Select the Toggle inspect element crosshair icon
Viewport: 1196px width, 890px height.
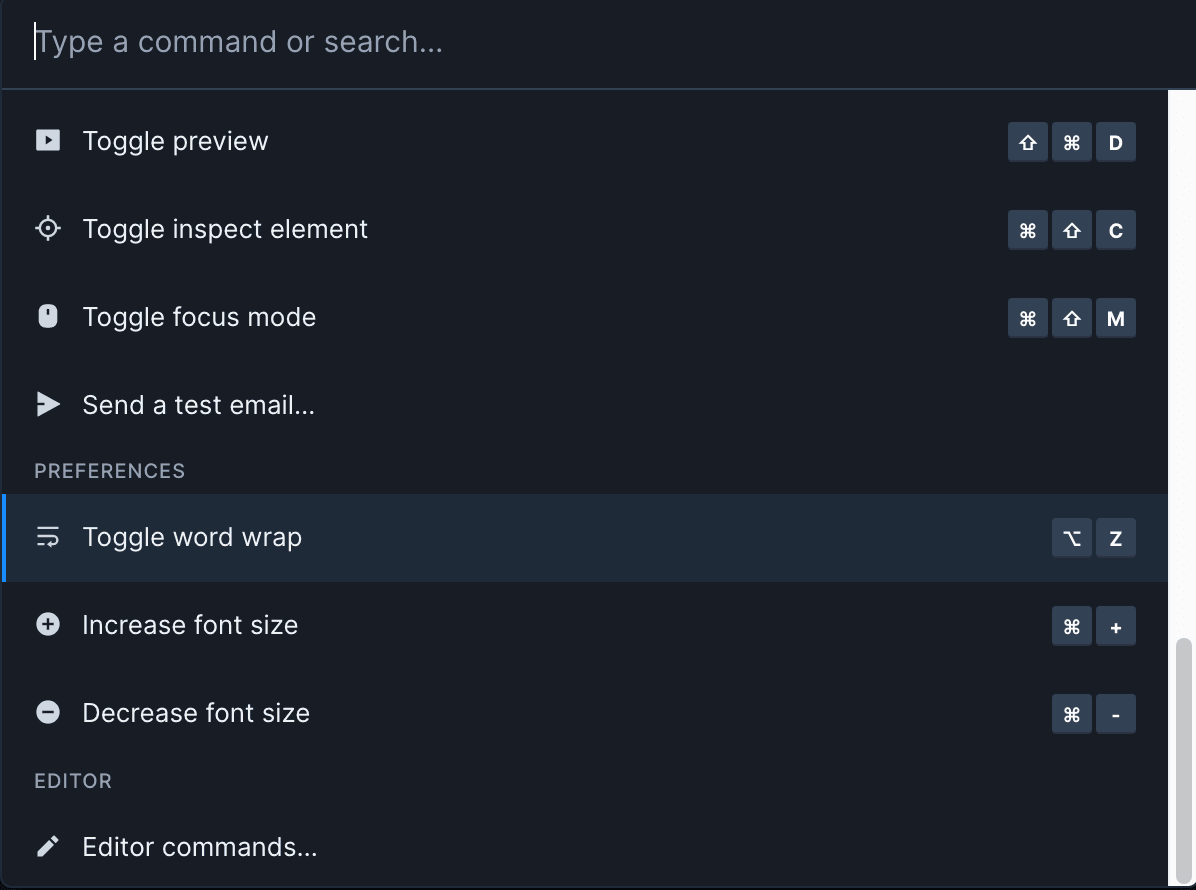47,228
